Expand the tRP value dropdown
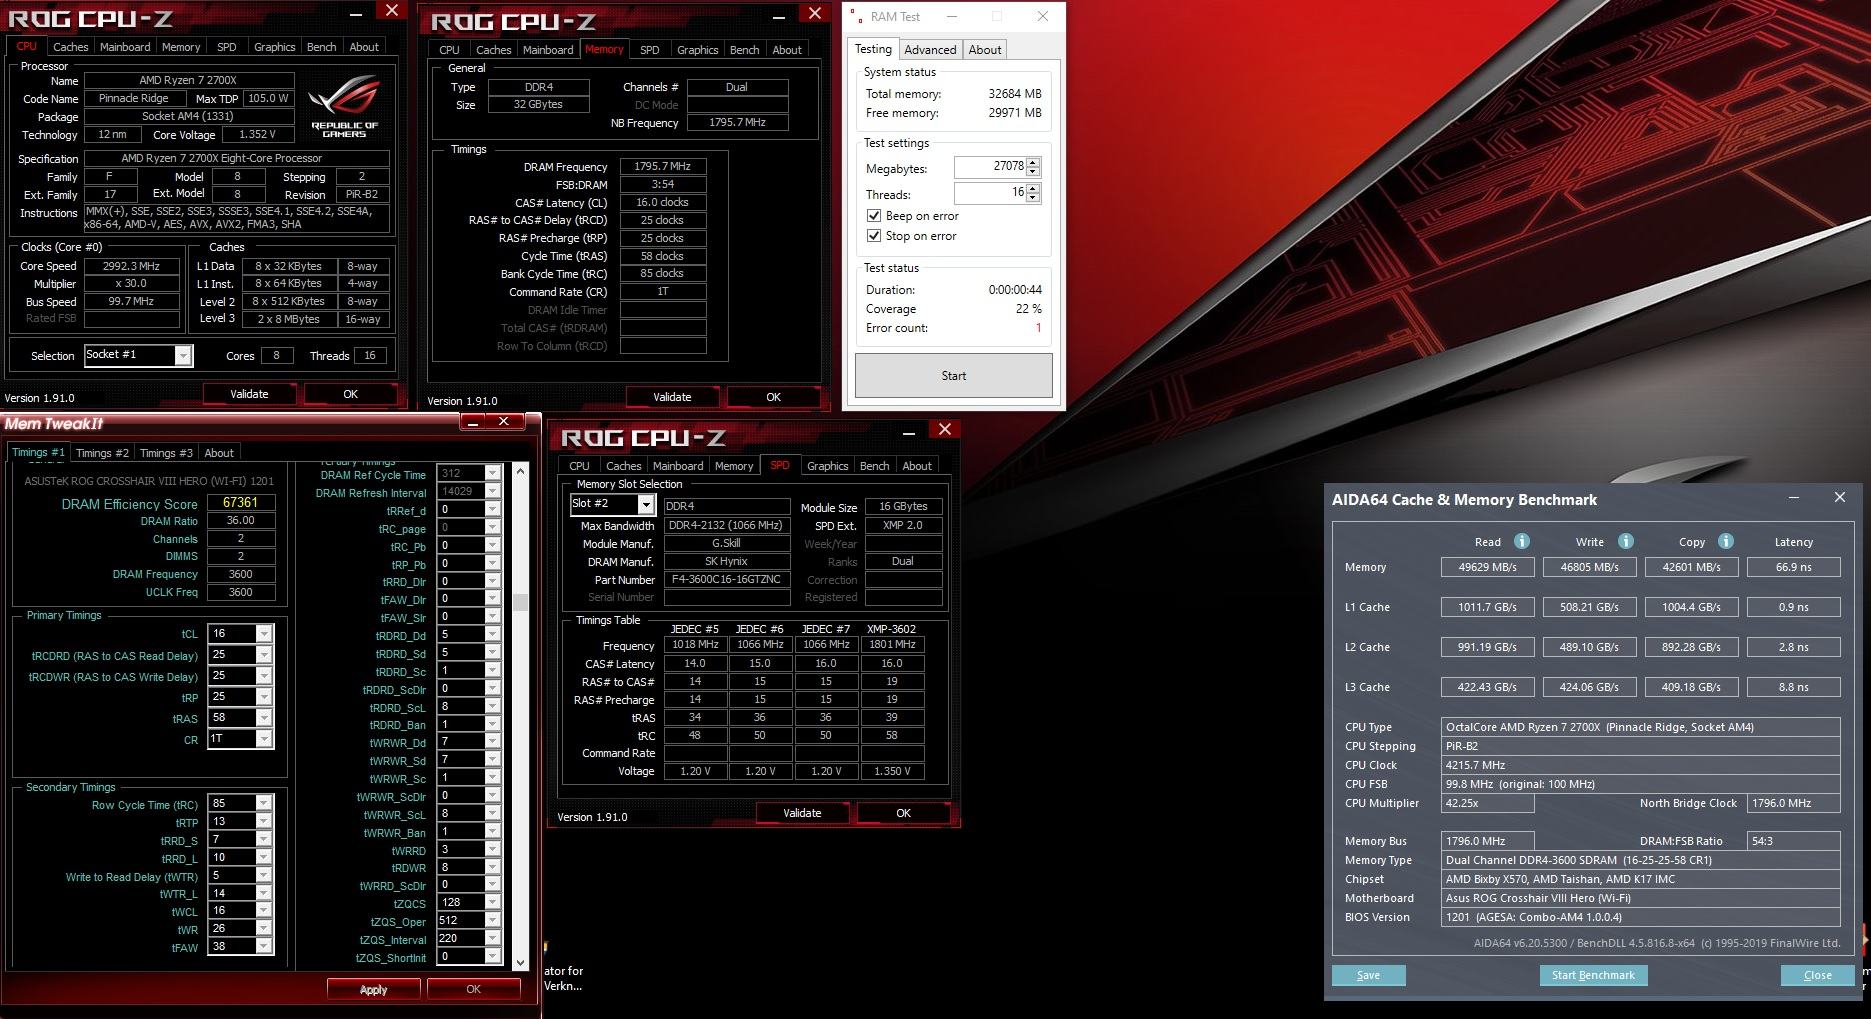 click(x=264, y=696)
